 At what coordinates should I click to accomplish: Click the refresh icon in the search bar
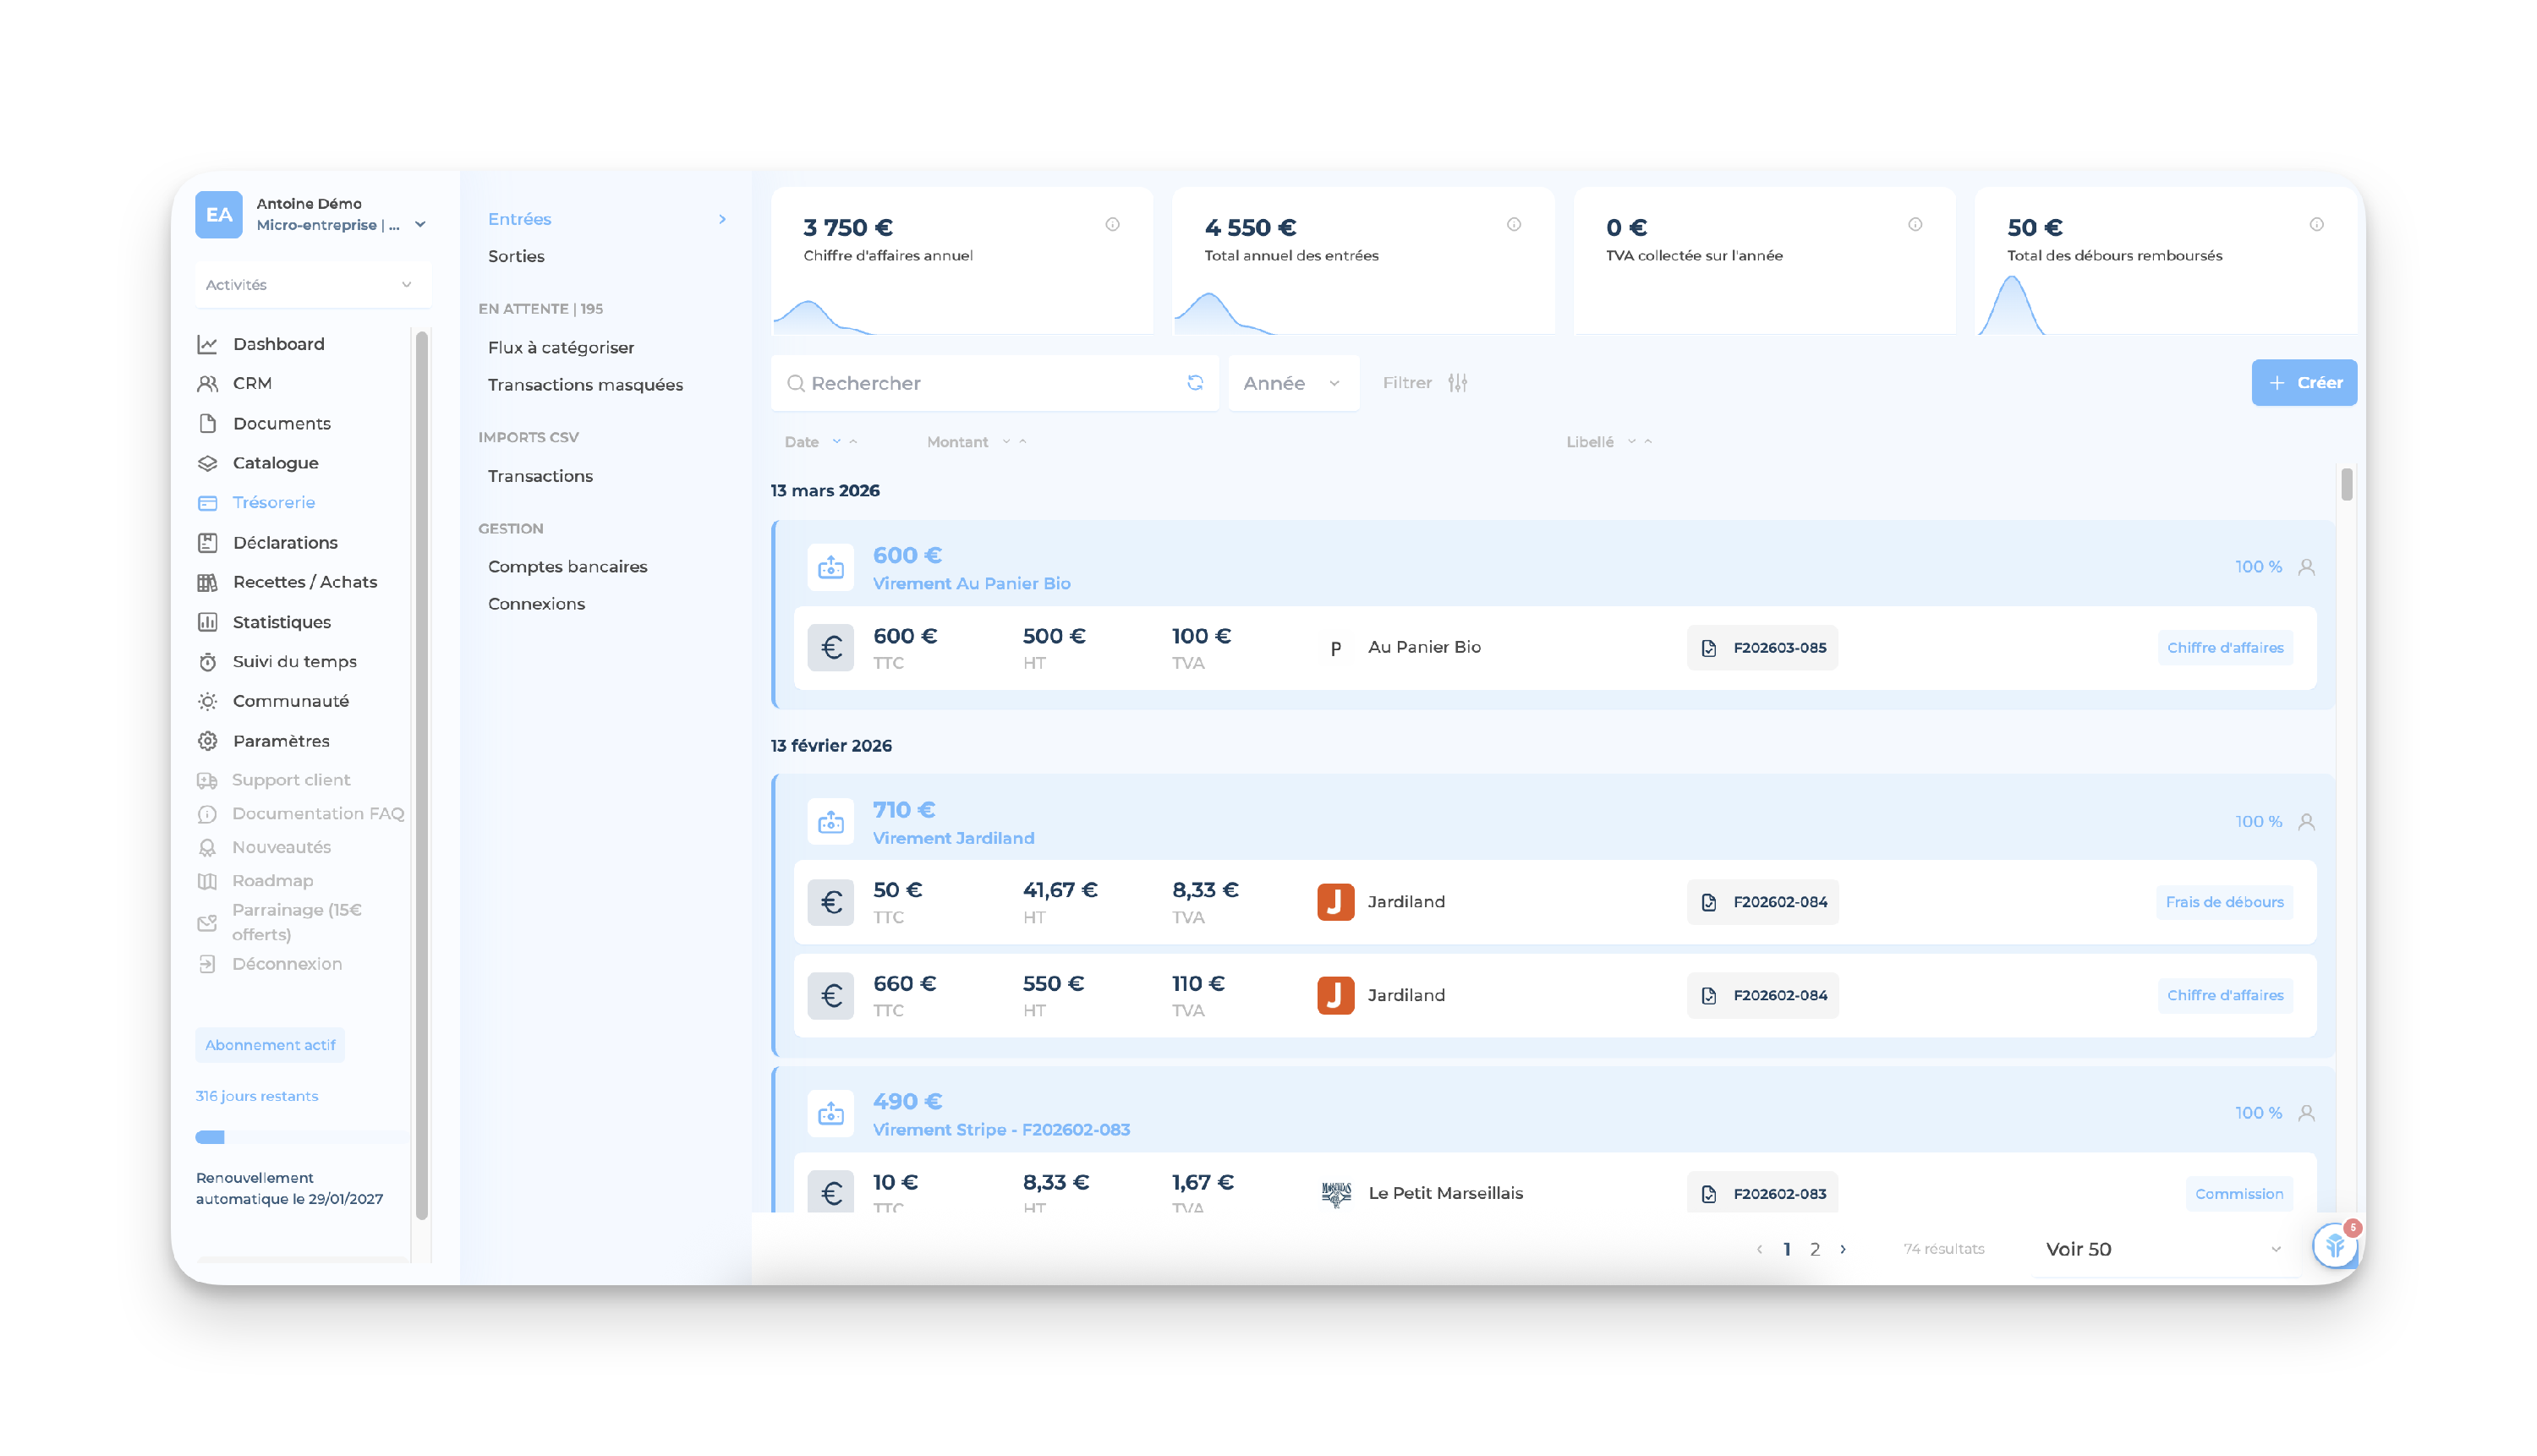click(1195, 383)
